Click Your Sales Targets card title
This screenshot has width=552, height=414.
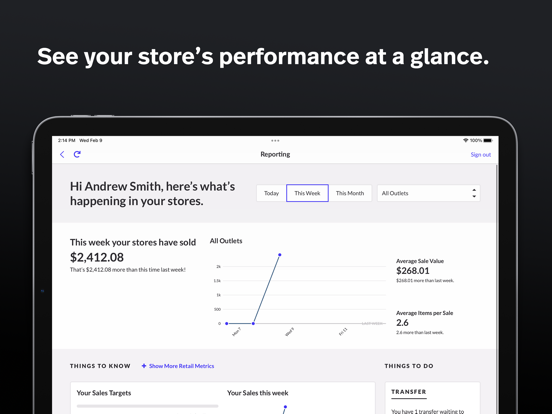pyautogui.click(x=104, y=393)
